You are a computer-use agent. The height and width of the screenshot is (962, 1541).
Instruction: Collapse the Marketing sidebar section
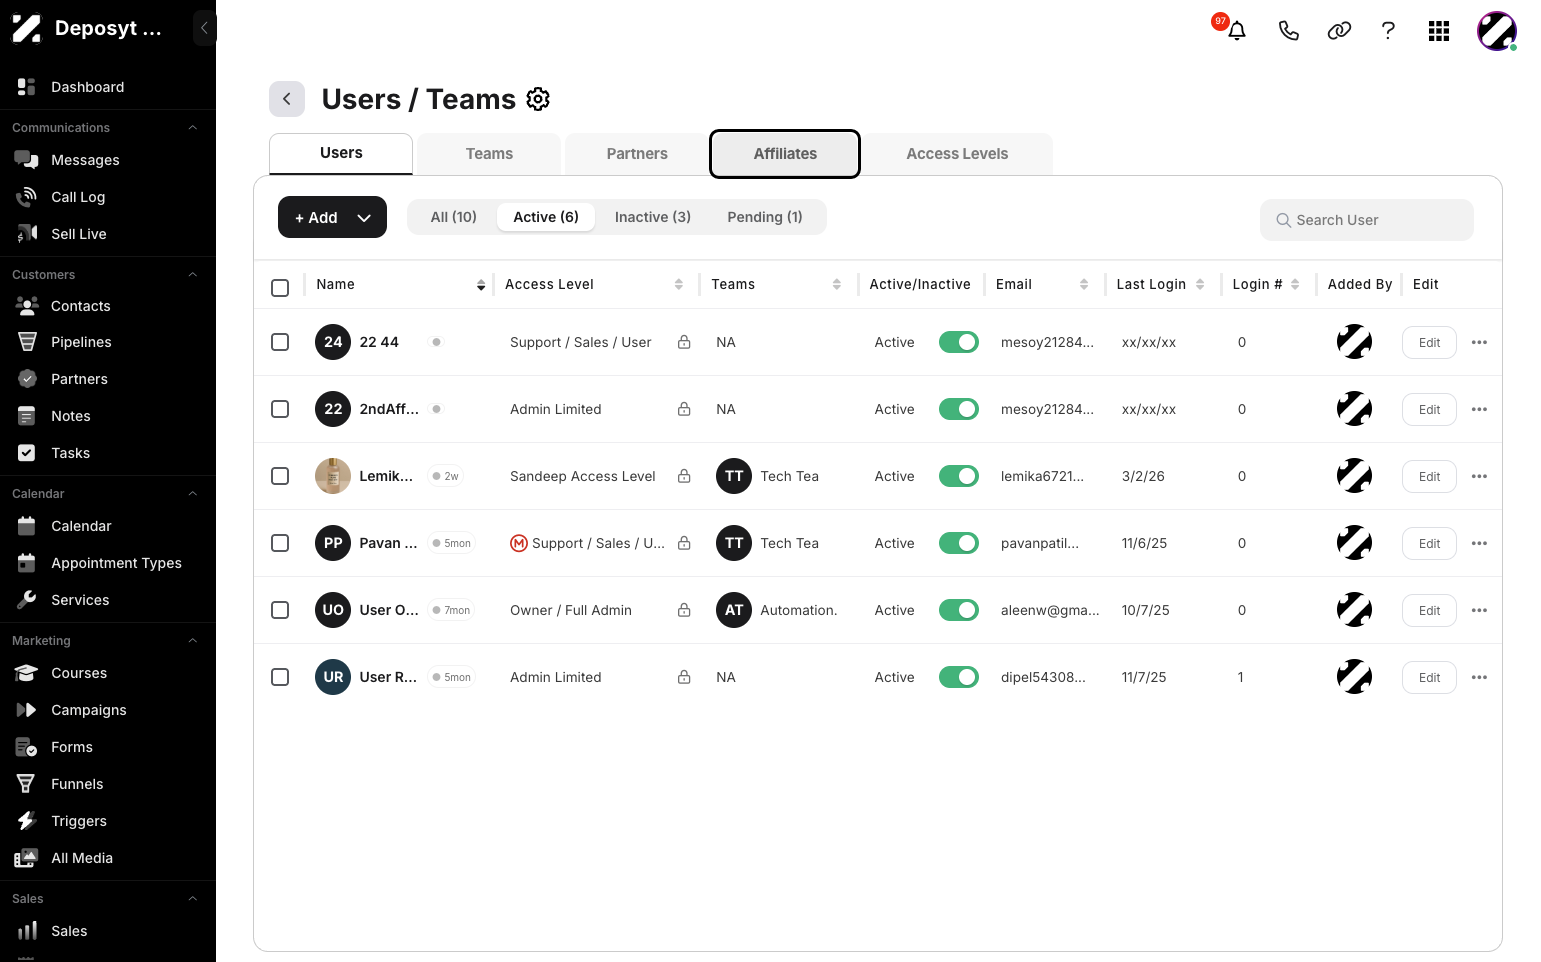pyautogui.click(x=193, y=641)
